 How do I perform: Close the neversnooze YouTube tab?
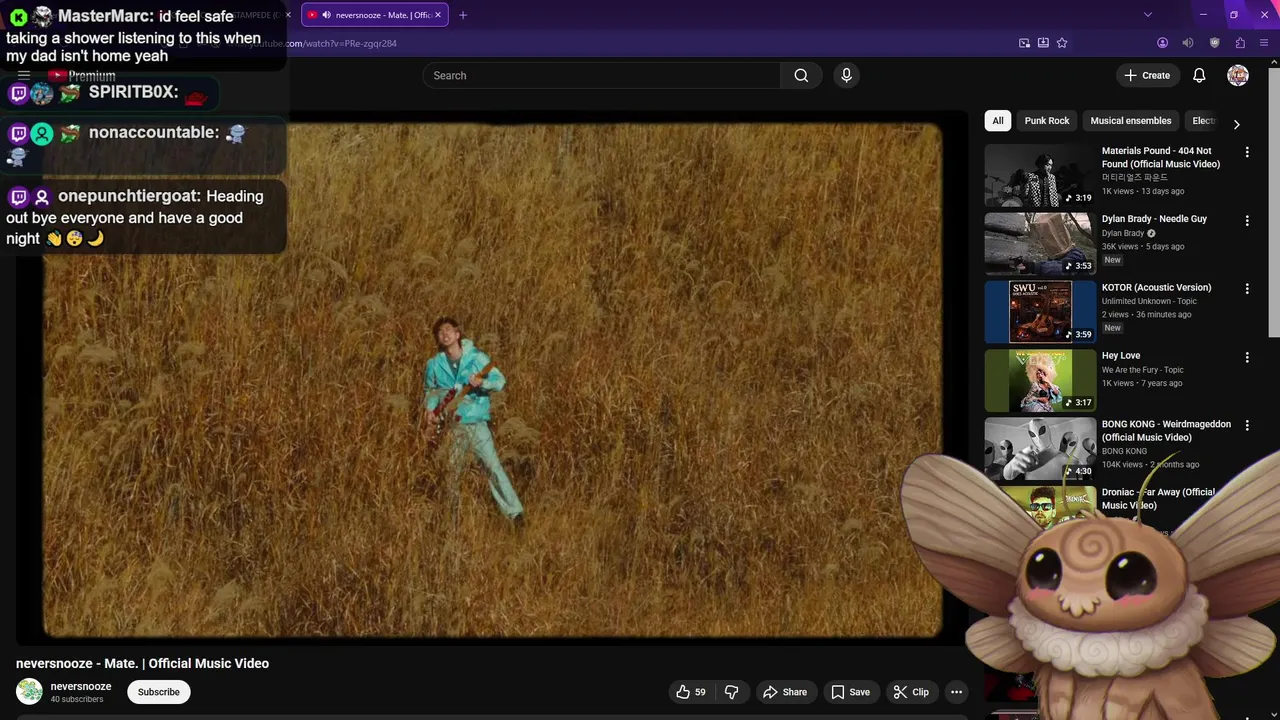[437, 15]
